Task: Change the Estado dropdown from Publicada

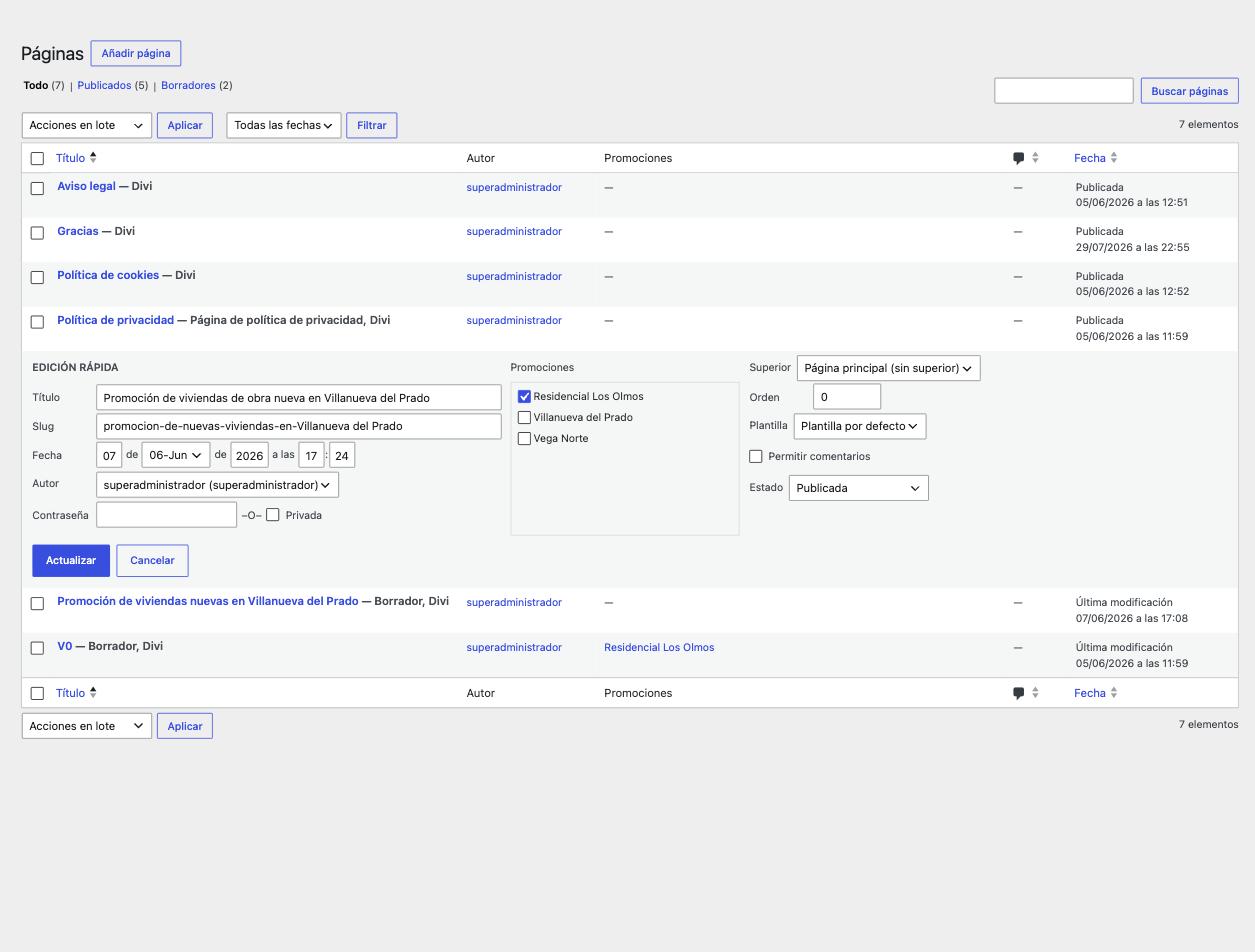Action: 858,488
